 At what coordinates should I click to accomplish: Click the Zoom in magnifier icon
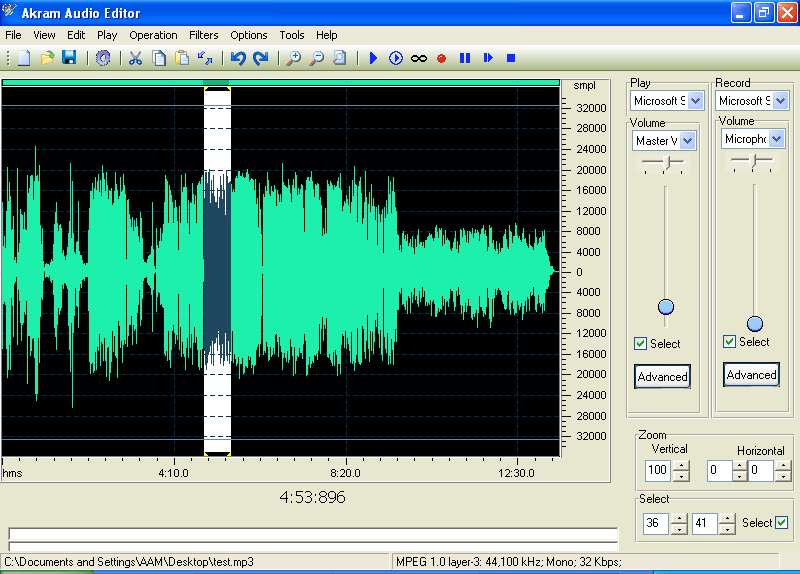[x=293, y=58]
